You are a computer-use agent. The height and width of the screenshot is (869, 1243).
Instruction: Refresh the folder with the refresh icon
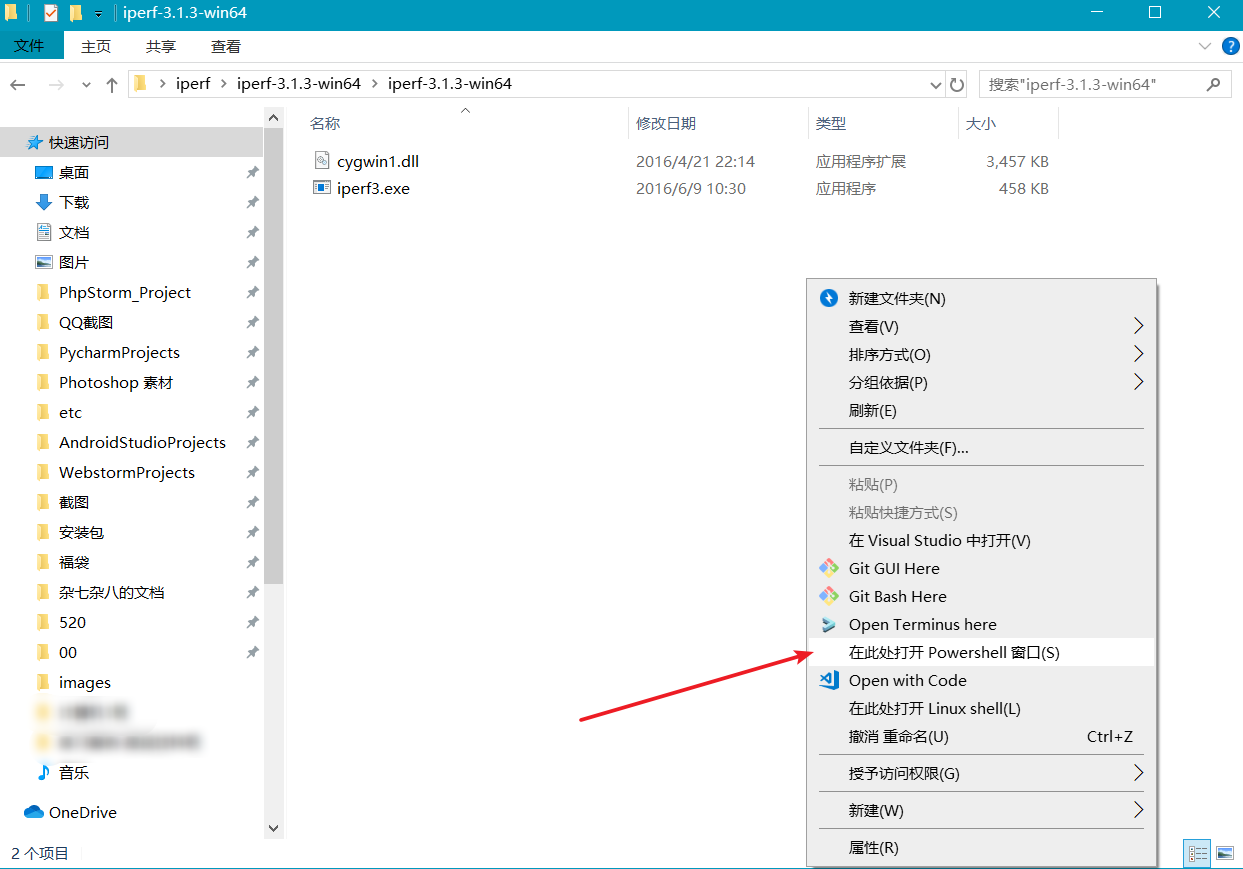click(957, 84)
